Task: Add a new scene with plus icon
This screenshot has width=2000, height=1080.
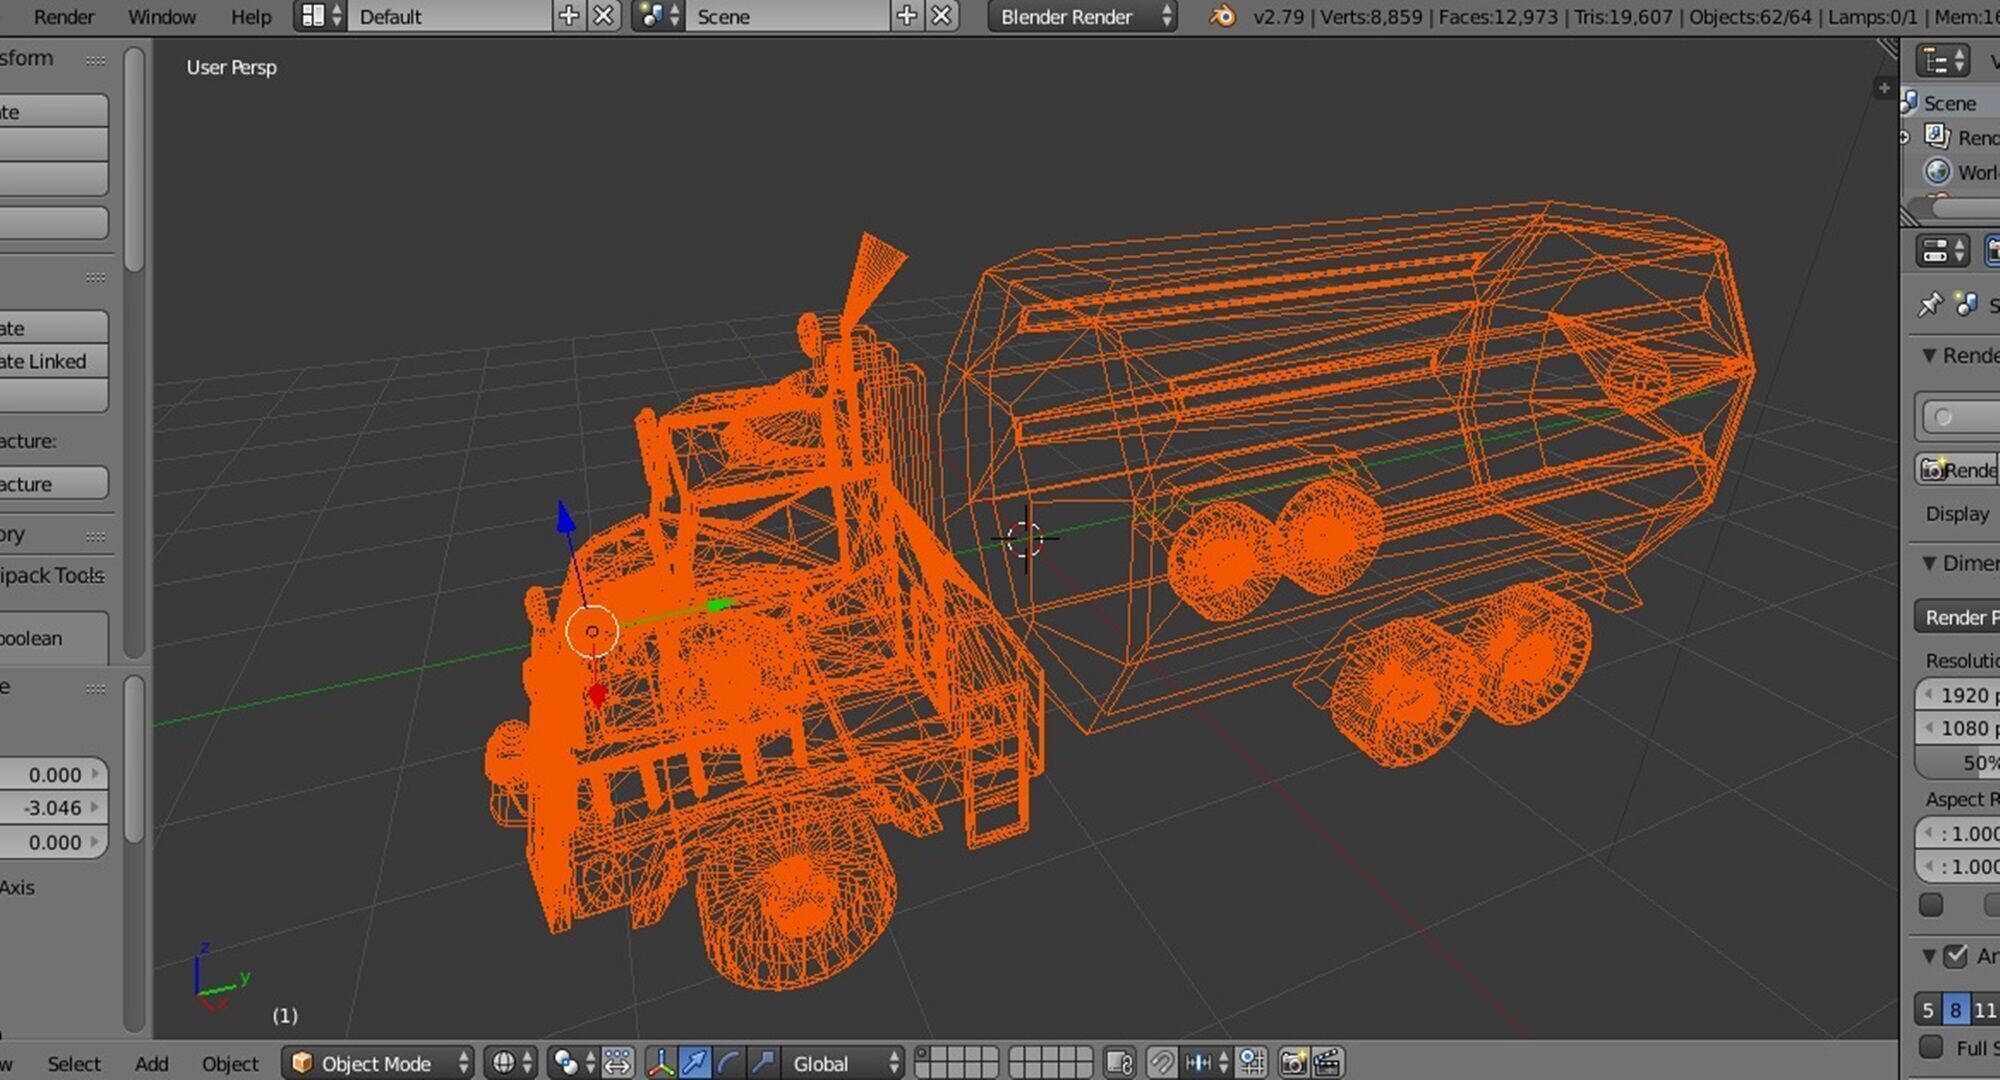Action: click(907, 16)
